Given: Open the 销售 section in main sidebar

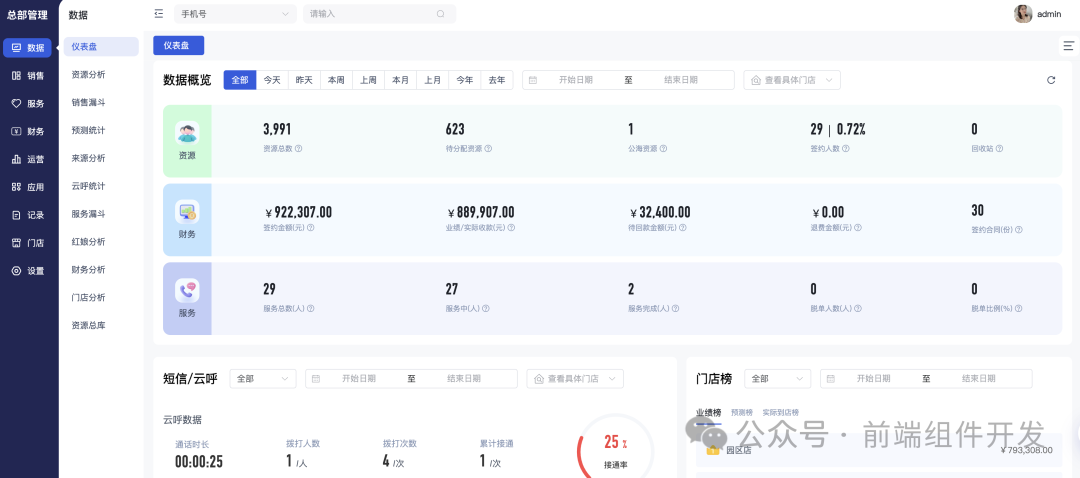Looking at the screenshot, I should [x=28, y=76].
